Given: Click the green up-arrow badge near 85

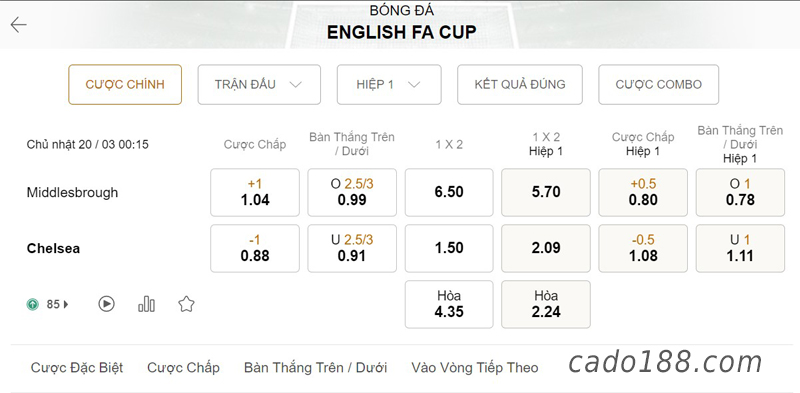Looking at the screenshot, I should 33,305.
